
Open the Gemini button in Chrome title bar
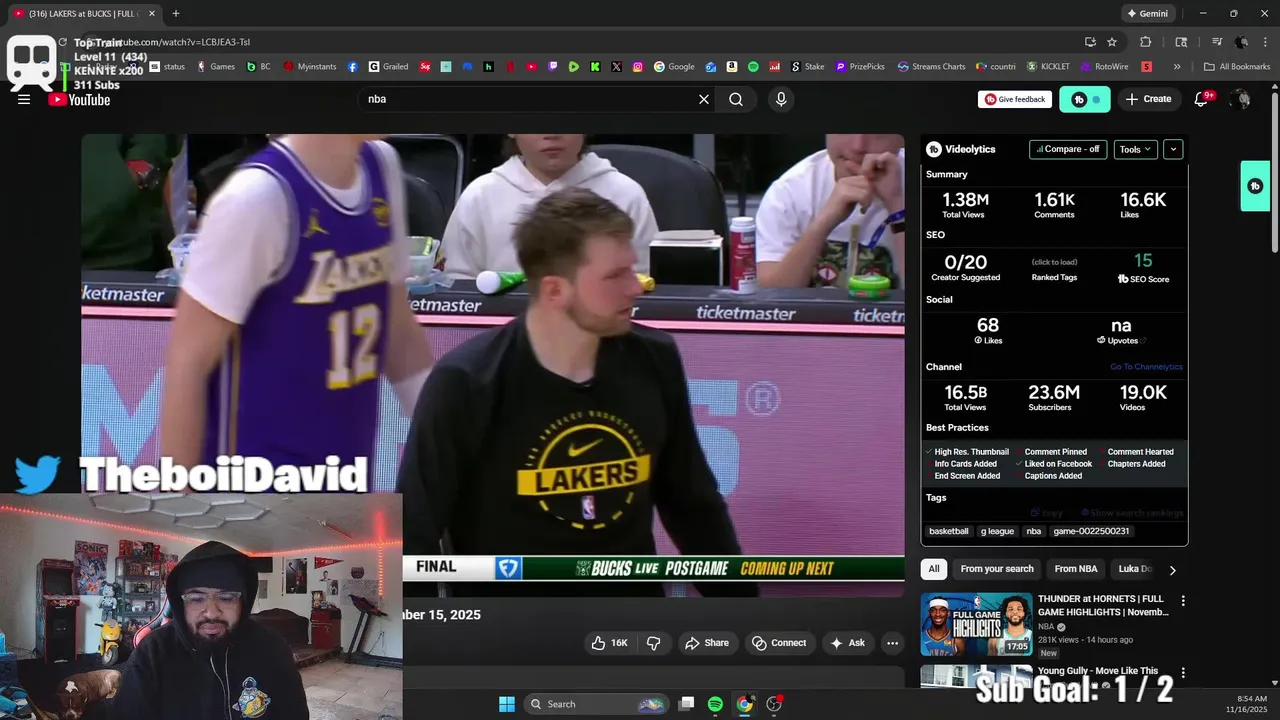click(1147, 13)
